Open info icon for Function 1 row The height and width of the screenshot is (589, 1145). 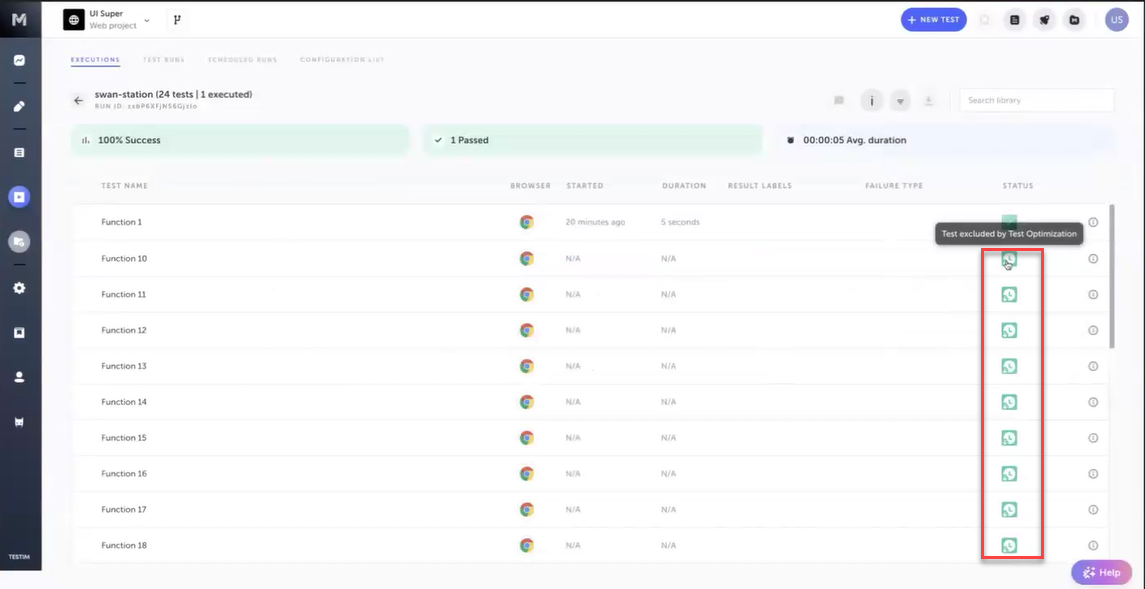click(x=1093, y=222)
